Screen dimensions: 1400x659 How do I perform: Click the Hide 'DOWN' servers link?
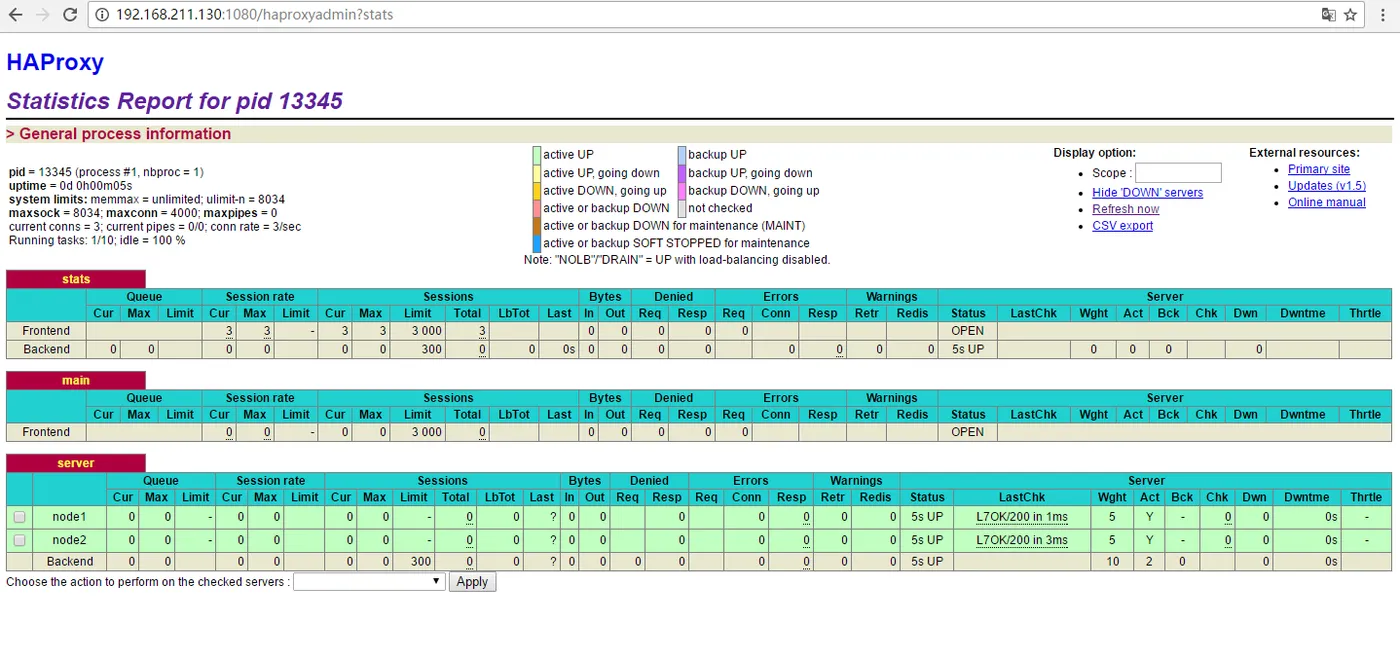(x=1147, y=192)
